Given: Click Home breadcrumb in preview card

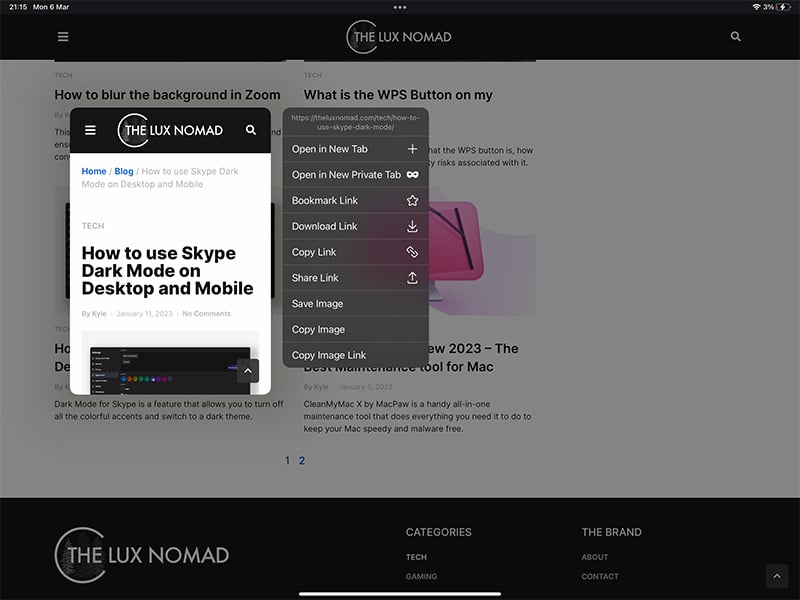Looking at the screenshot, I should tap(94, 171).
